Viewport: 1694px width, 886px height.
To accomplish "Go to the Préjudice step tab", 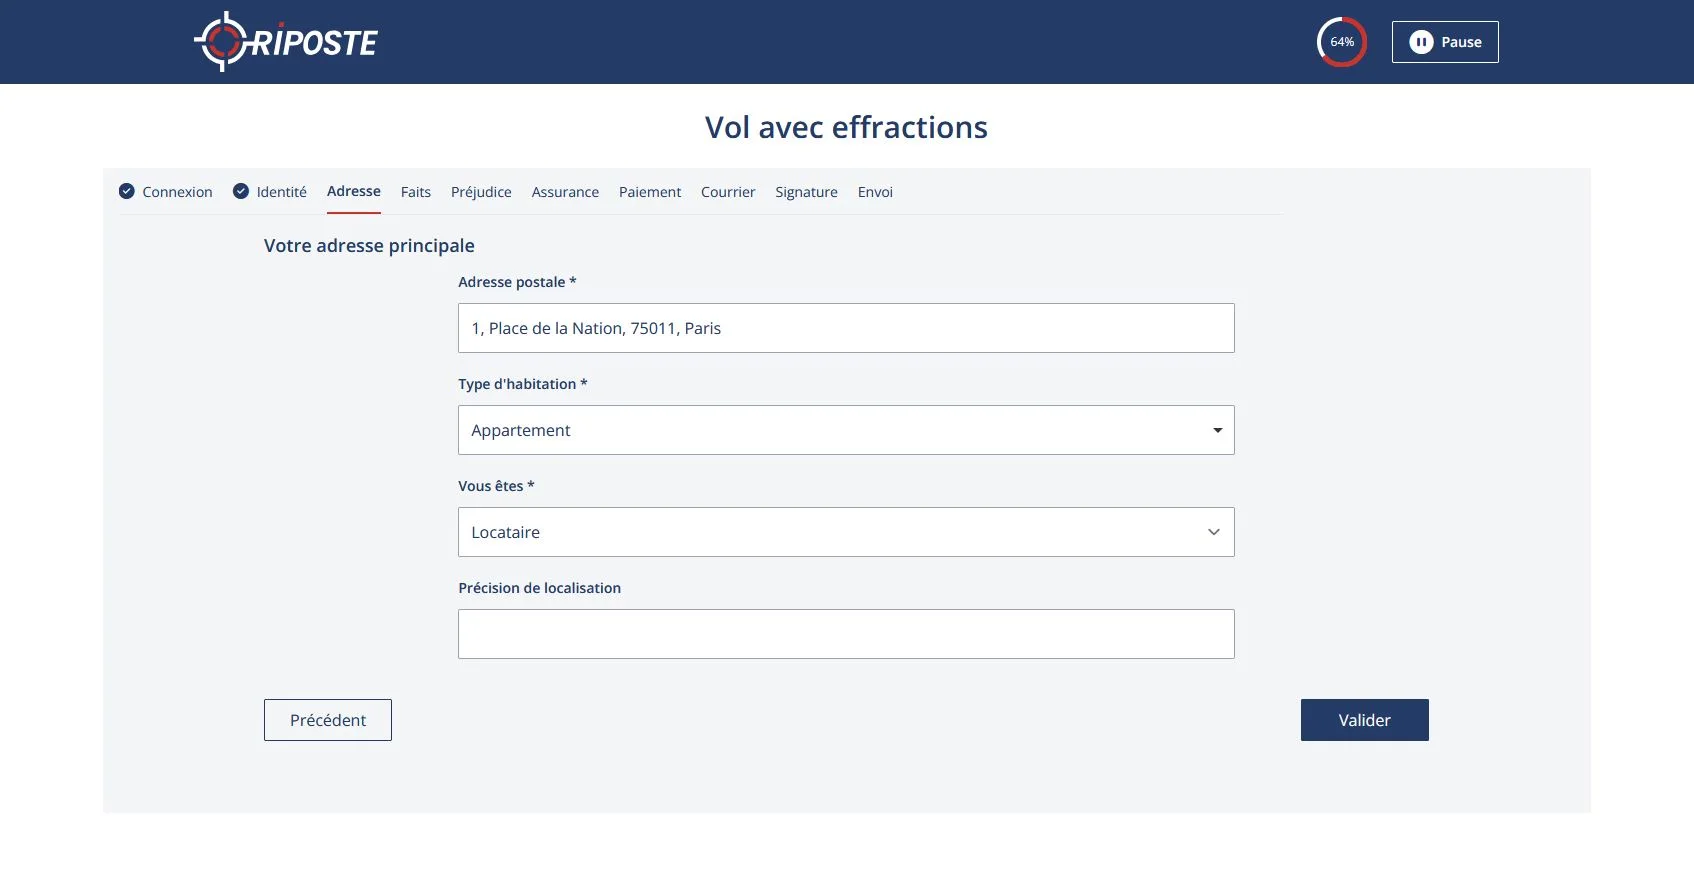I will 481,192.
